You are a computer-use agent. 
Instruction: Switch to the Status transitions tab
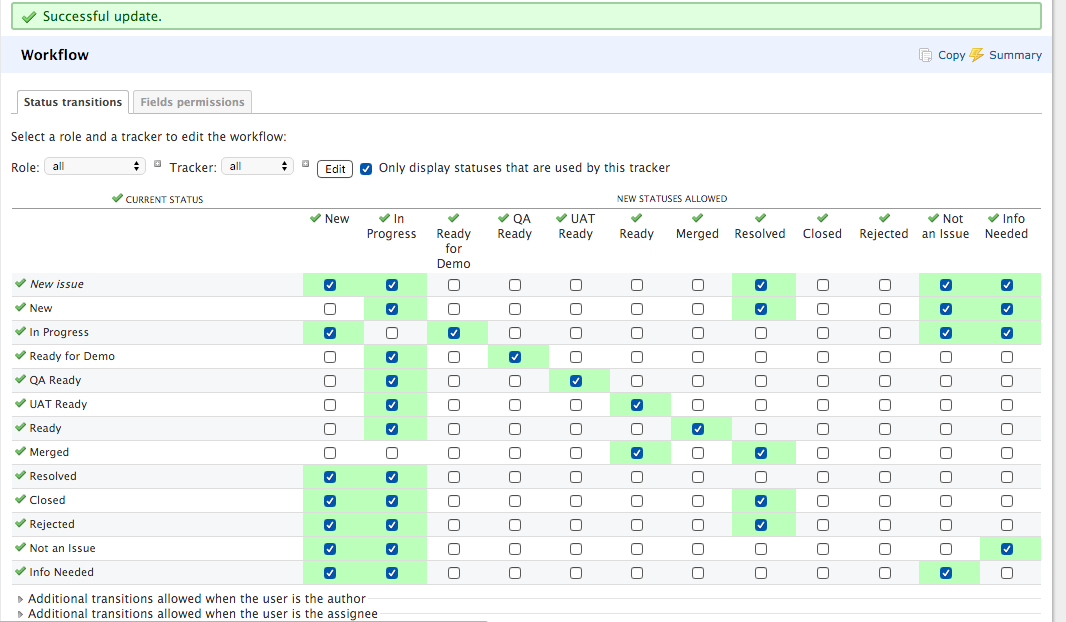[73, 102]
